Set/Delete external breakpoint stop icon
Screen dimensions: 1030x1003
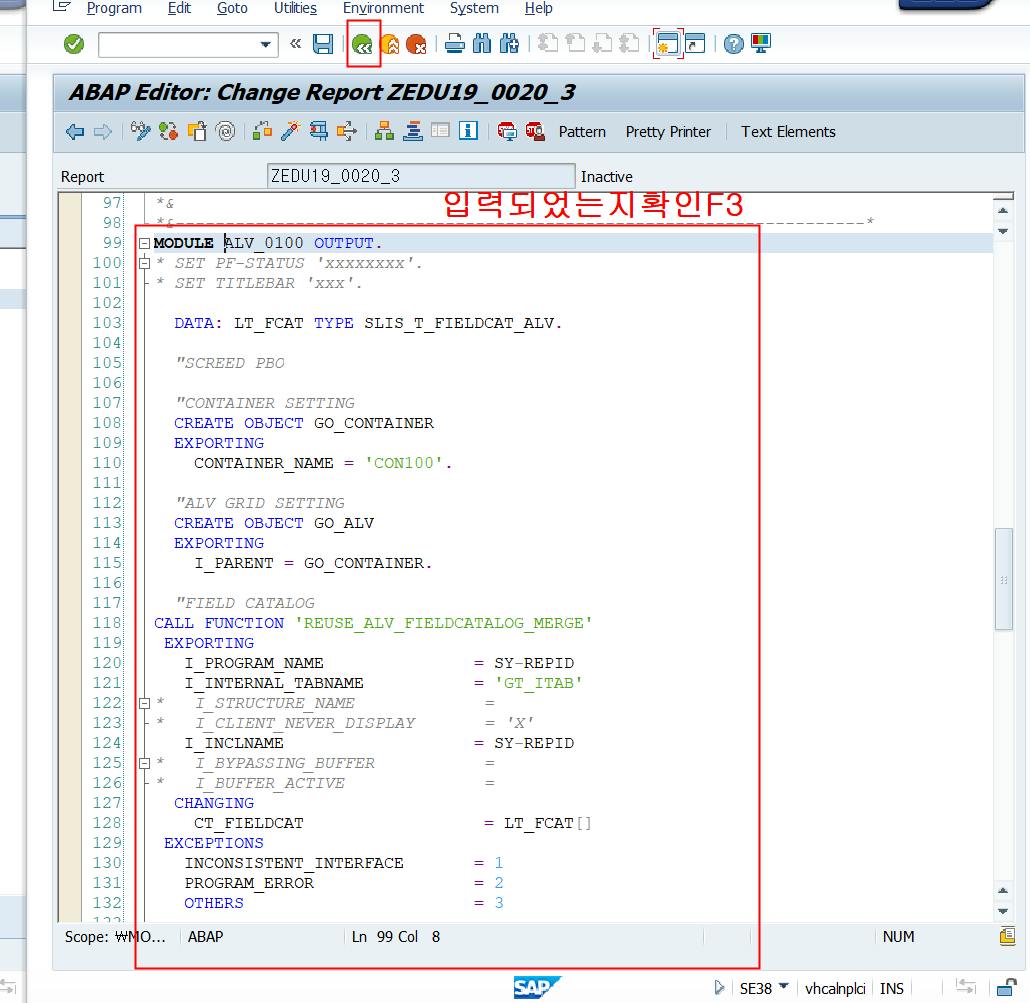(x=535, y=132)
